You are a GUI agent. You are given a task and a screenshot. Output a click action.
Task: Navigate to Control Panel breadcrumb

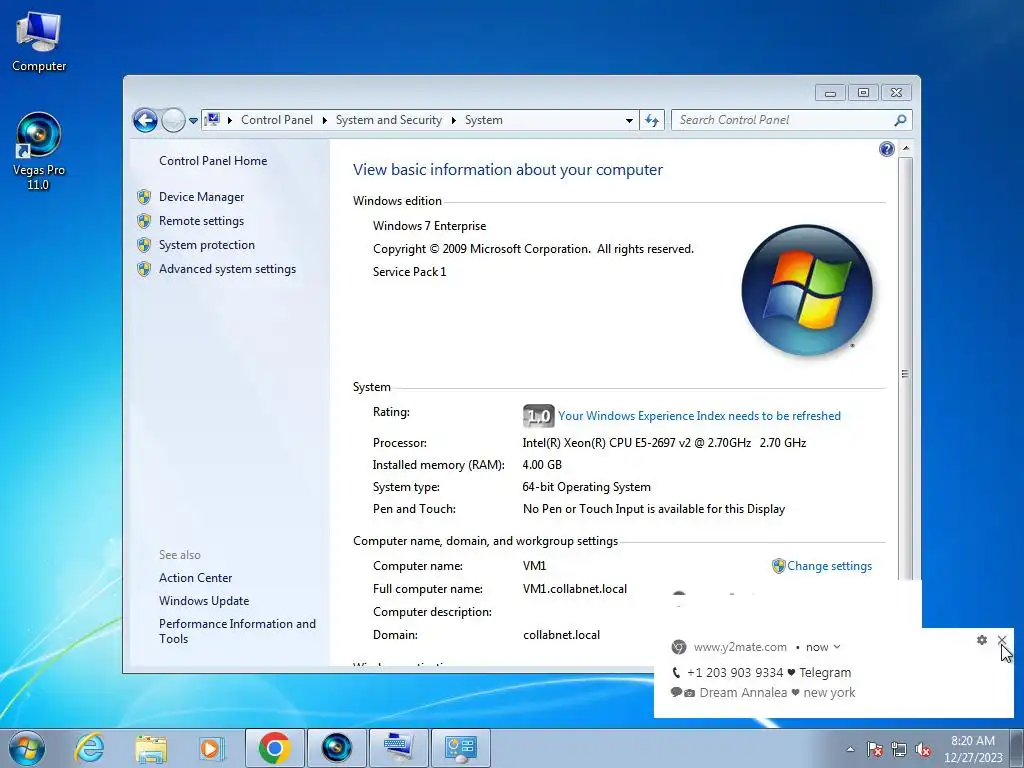[277, 120]
